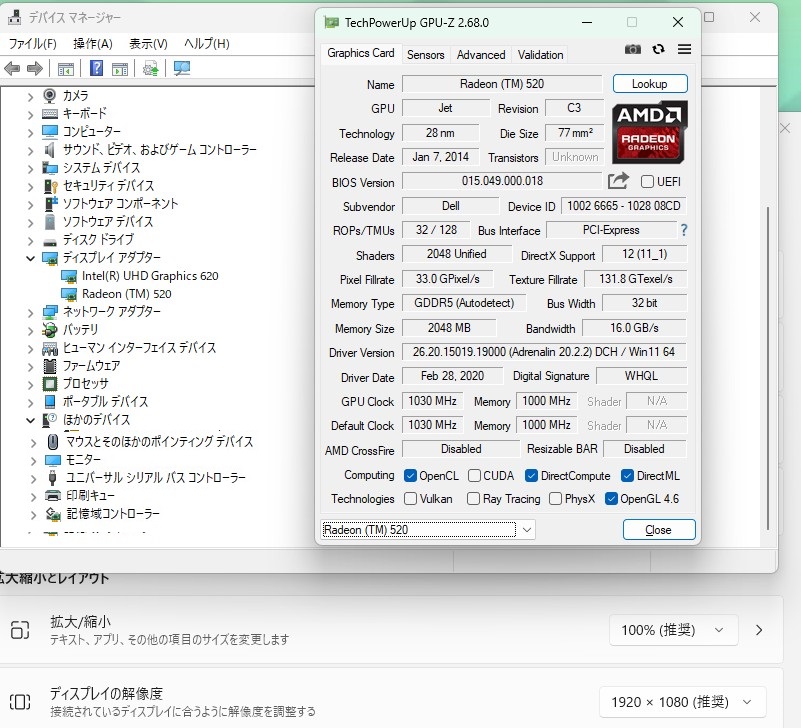Open the ファイル(F) menu
The image size is (801, 728).
coord(33,44)
